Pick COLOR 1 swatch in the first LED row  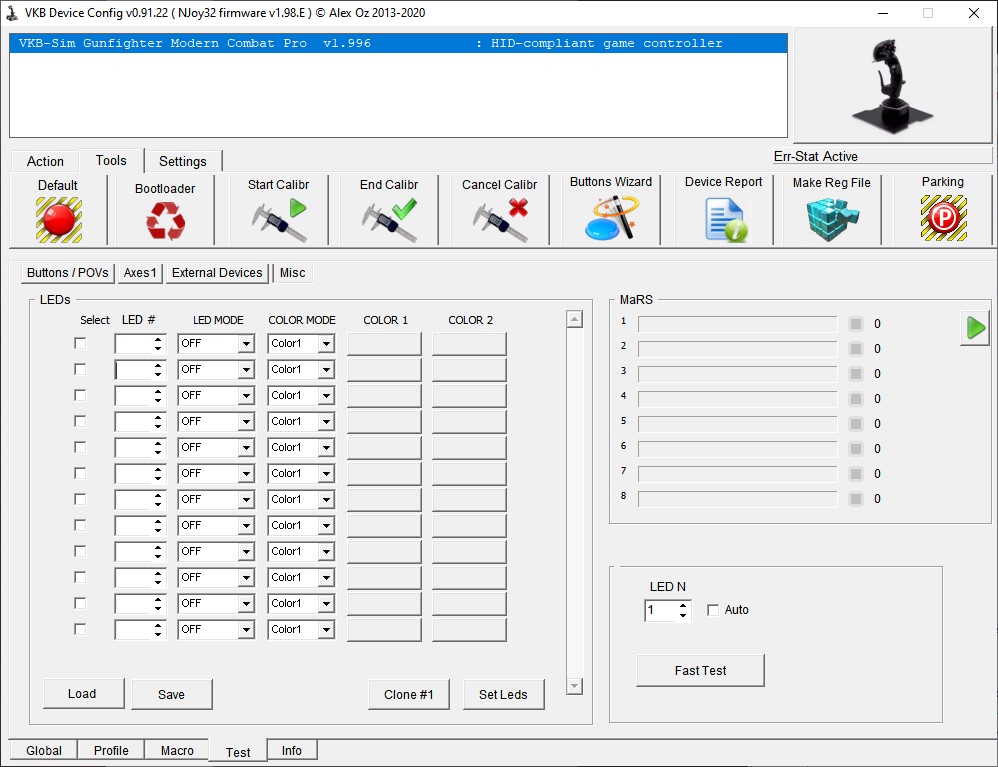pyautogui.click(x=384, y=344)
